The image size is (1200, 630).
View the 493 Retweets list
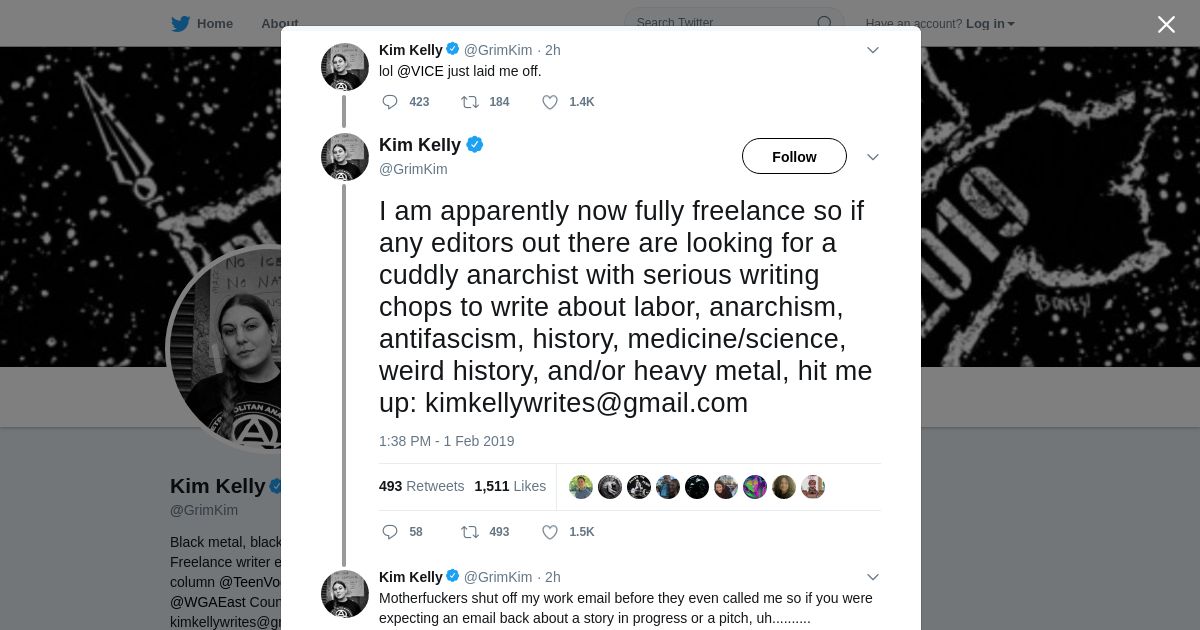click(421, 486)
